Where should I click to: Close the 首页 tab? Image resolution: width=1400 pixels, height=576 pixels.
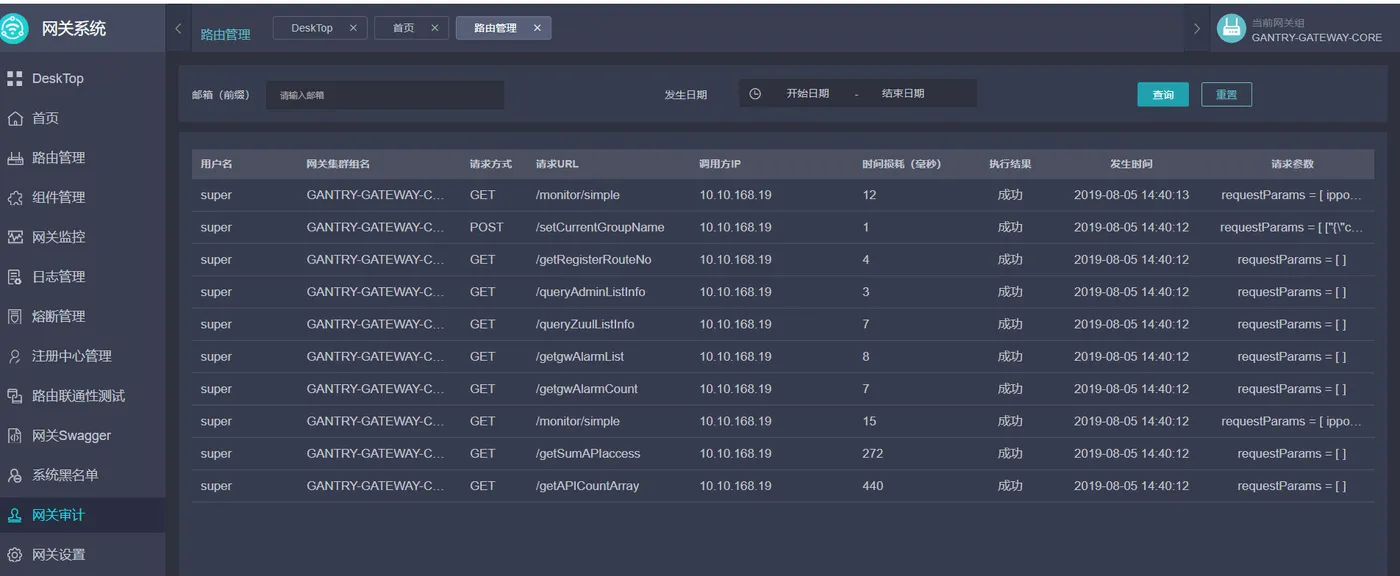point(434,28)
